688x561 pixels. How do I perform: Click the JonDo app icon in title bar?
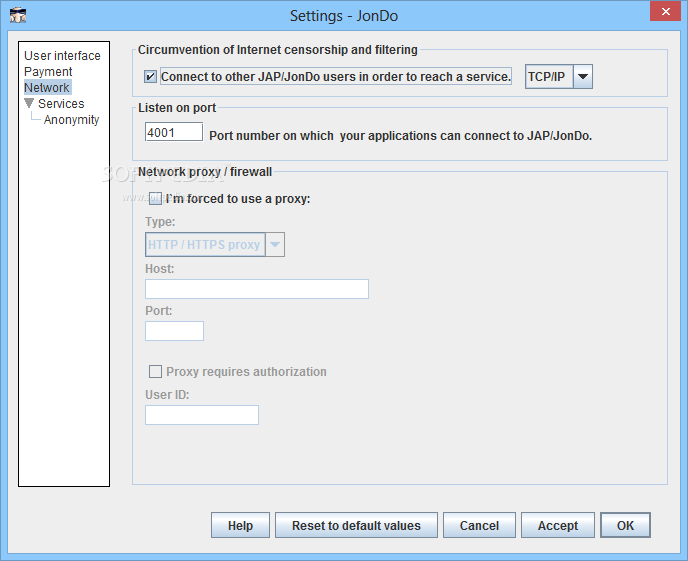click(x=18, y=15)
